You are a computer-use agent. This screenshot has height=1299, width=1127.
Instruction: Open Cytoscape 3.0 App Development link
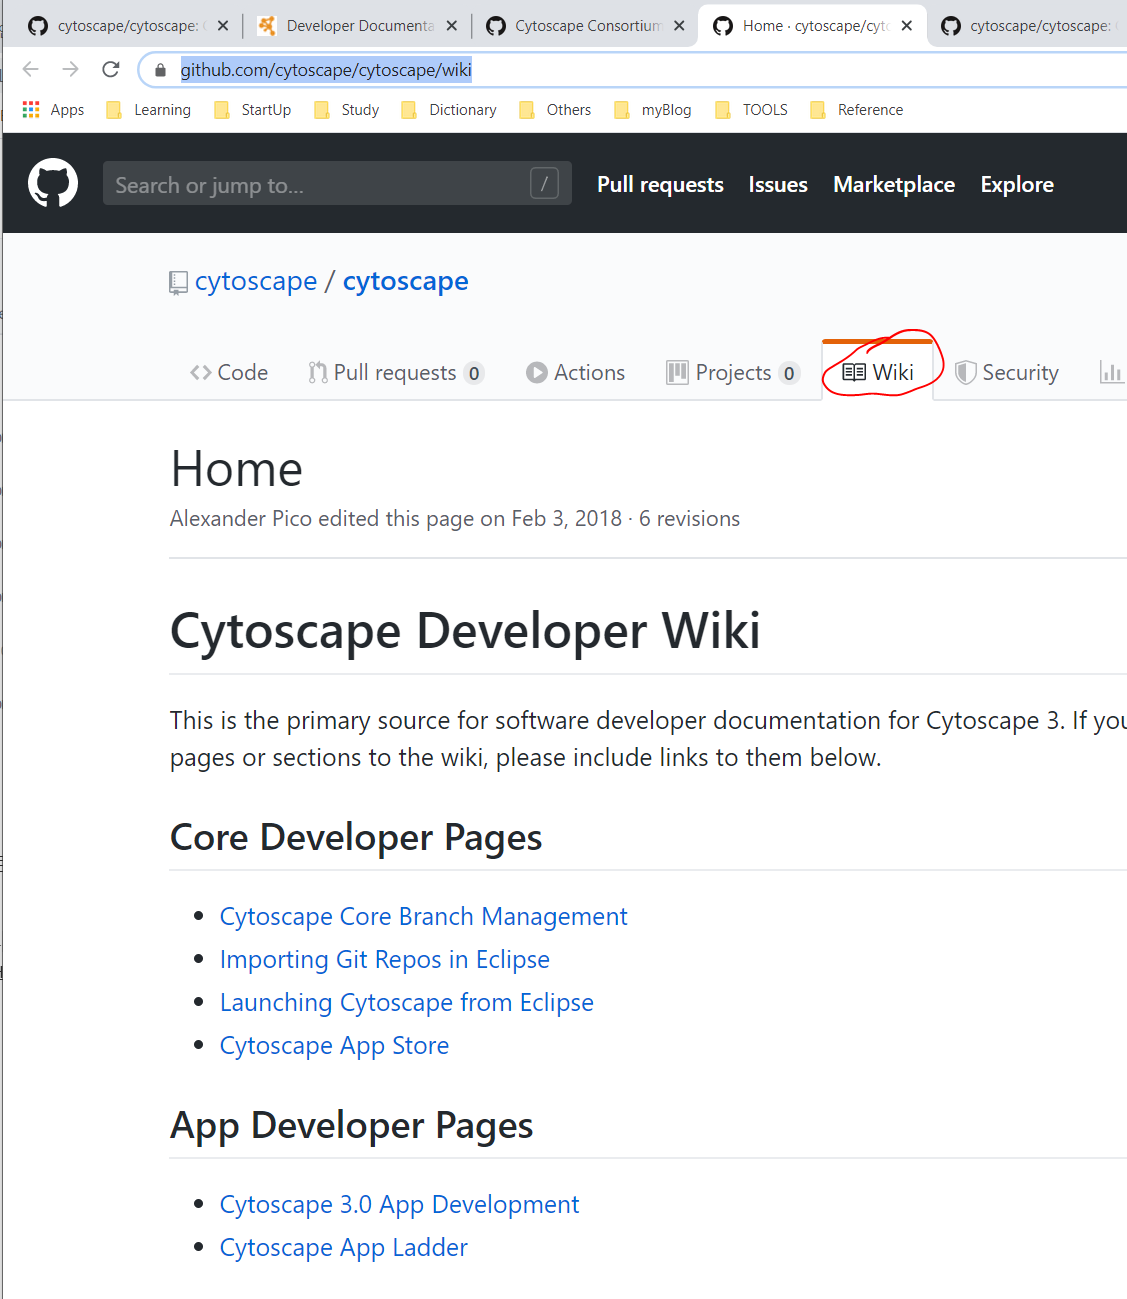(x=400, y=1204)
